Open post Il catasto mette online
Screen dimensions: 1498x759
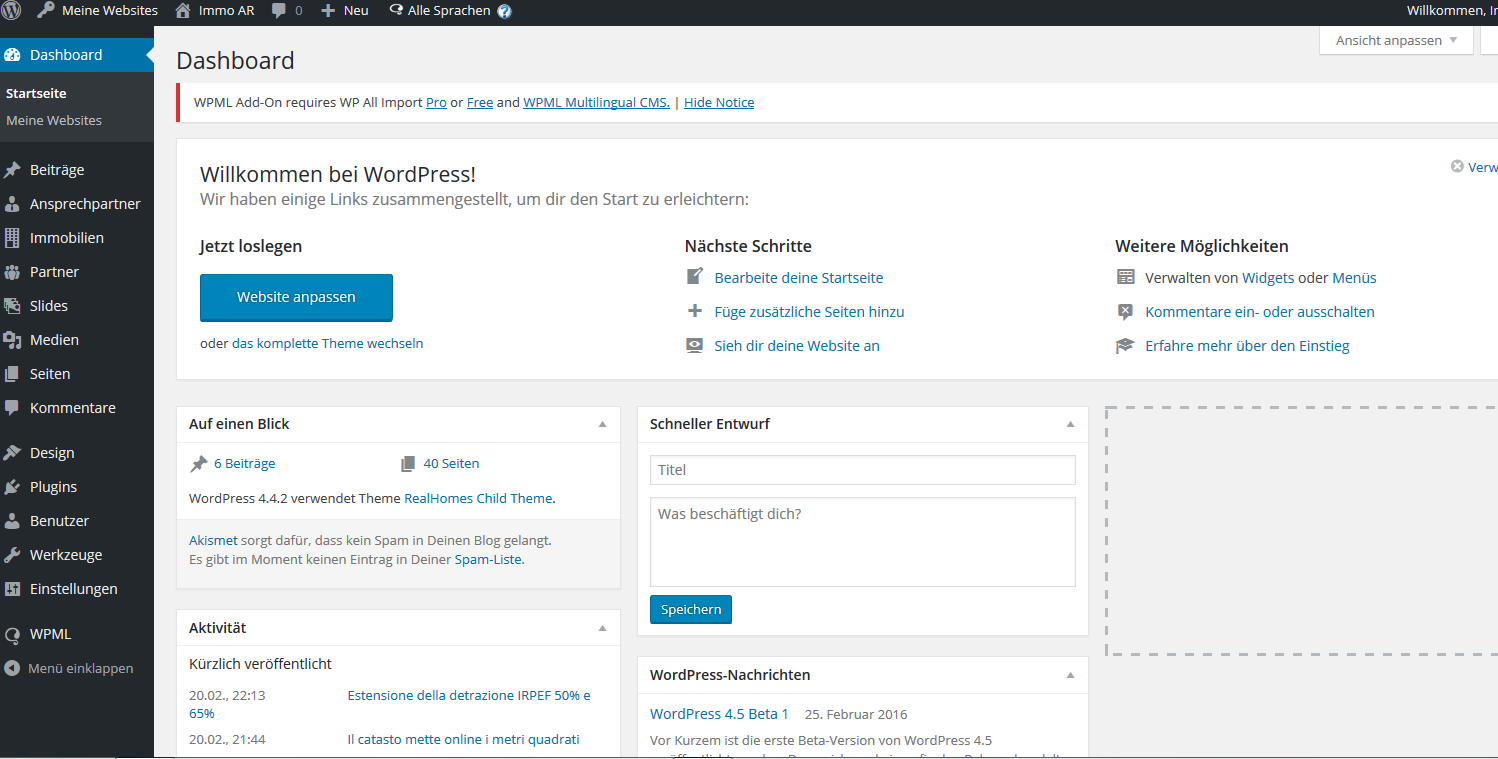coord(463,740)
